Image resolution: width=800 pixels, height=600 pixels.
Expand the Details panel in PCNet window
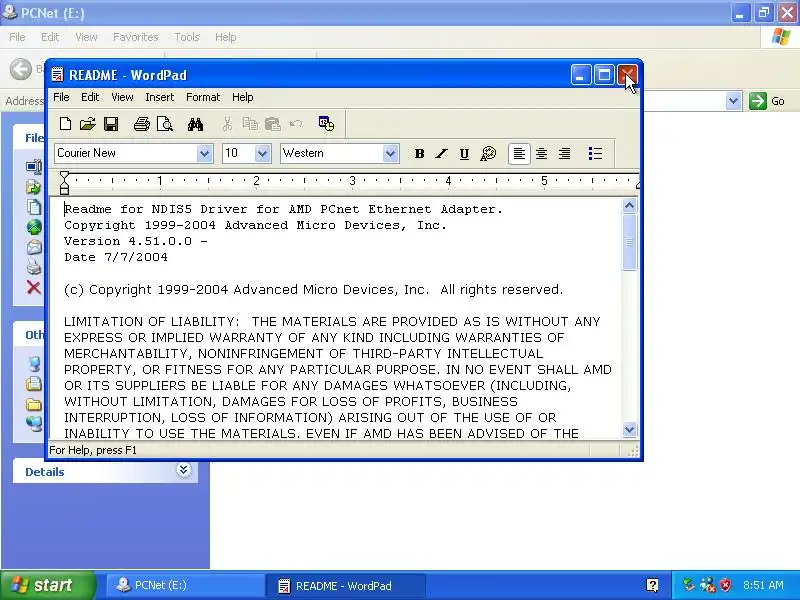click(x=184, y=470)
